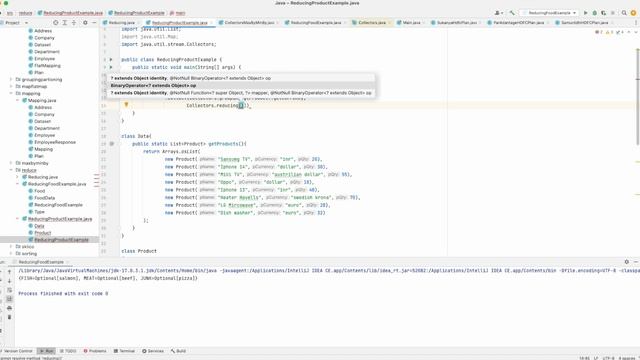Hide the Project tool window
640x360 pixels.
pos(94,23)
